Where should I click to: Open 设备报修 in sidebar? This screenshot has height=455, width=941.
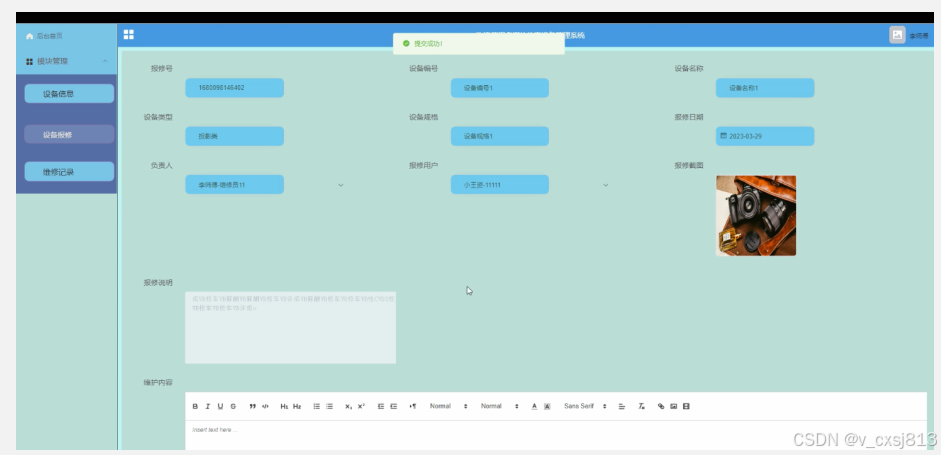pyautogui.click(x=69, y=134)
